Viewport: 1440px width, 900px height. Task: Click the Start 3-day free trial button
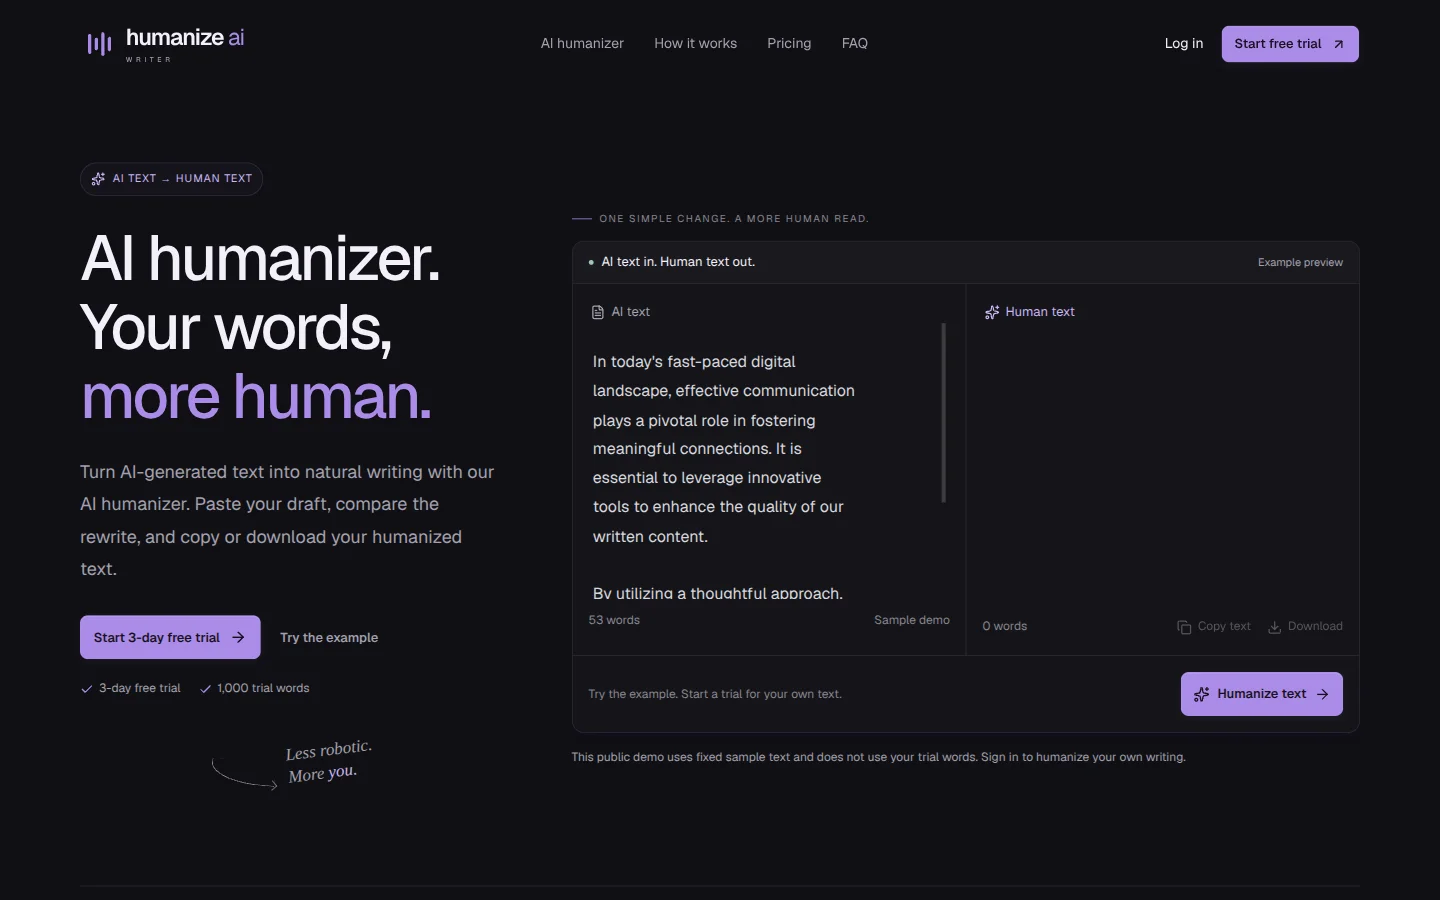(170, 637)
